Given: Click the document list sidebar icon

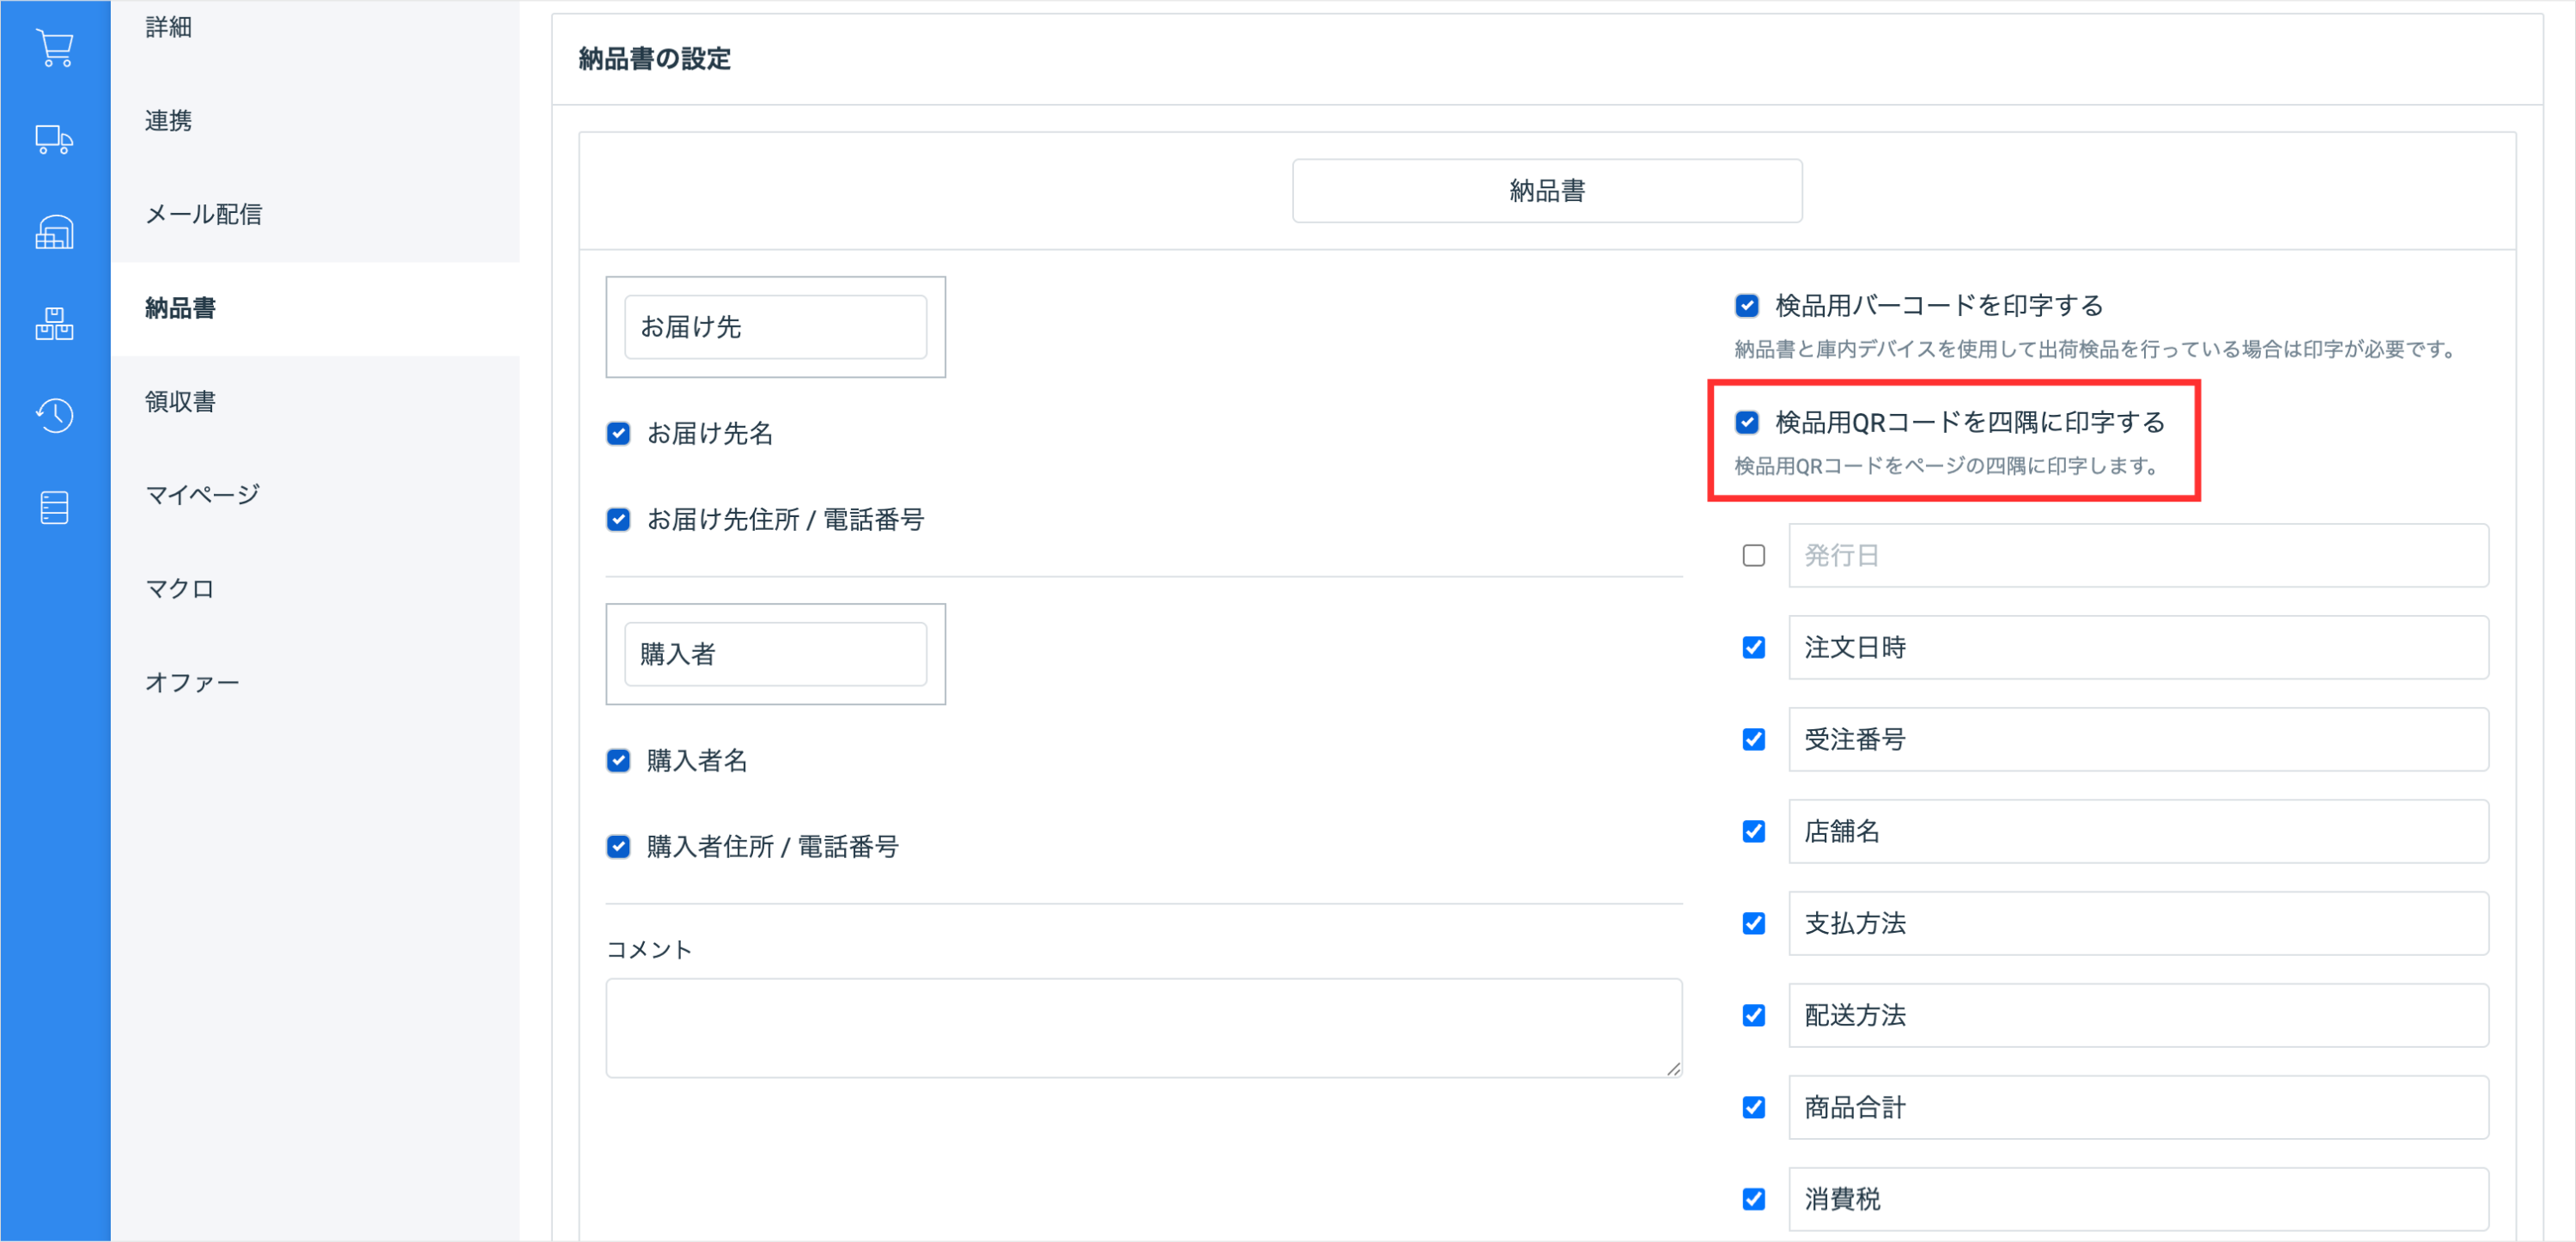Looking at the screenshot, I should [x=55, y=507].
